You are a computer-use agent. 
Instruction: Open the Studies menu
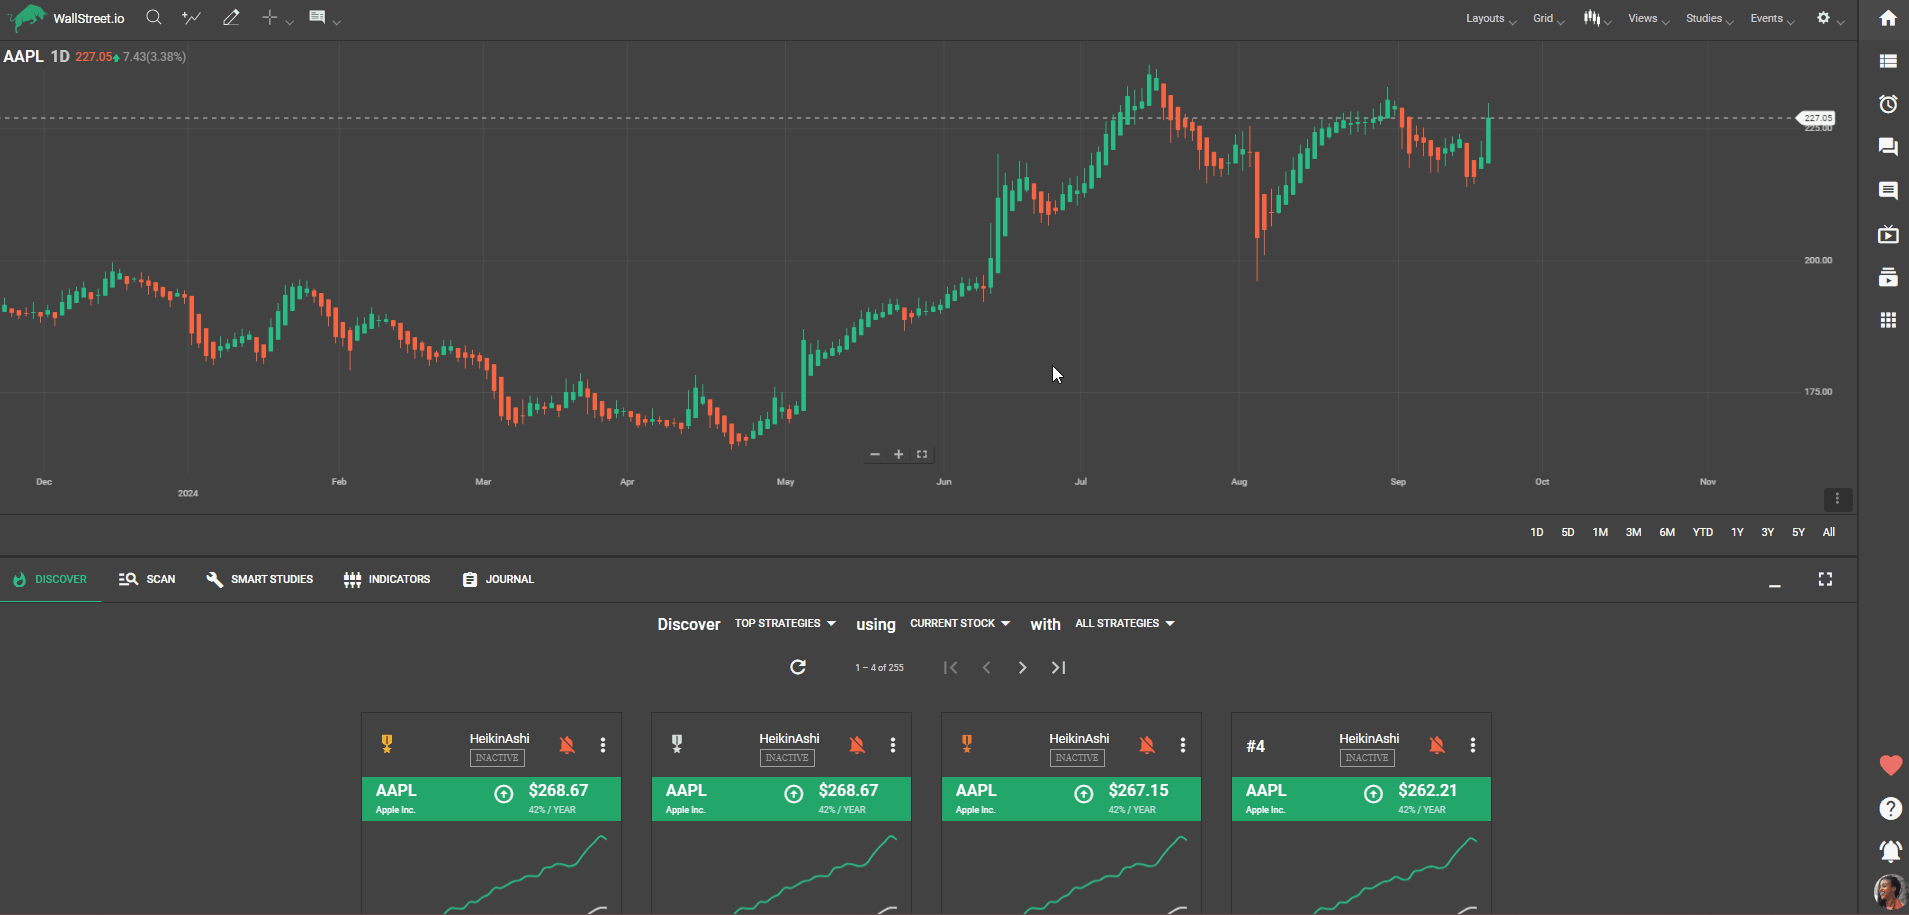click(1708, 19)
